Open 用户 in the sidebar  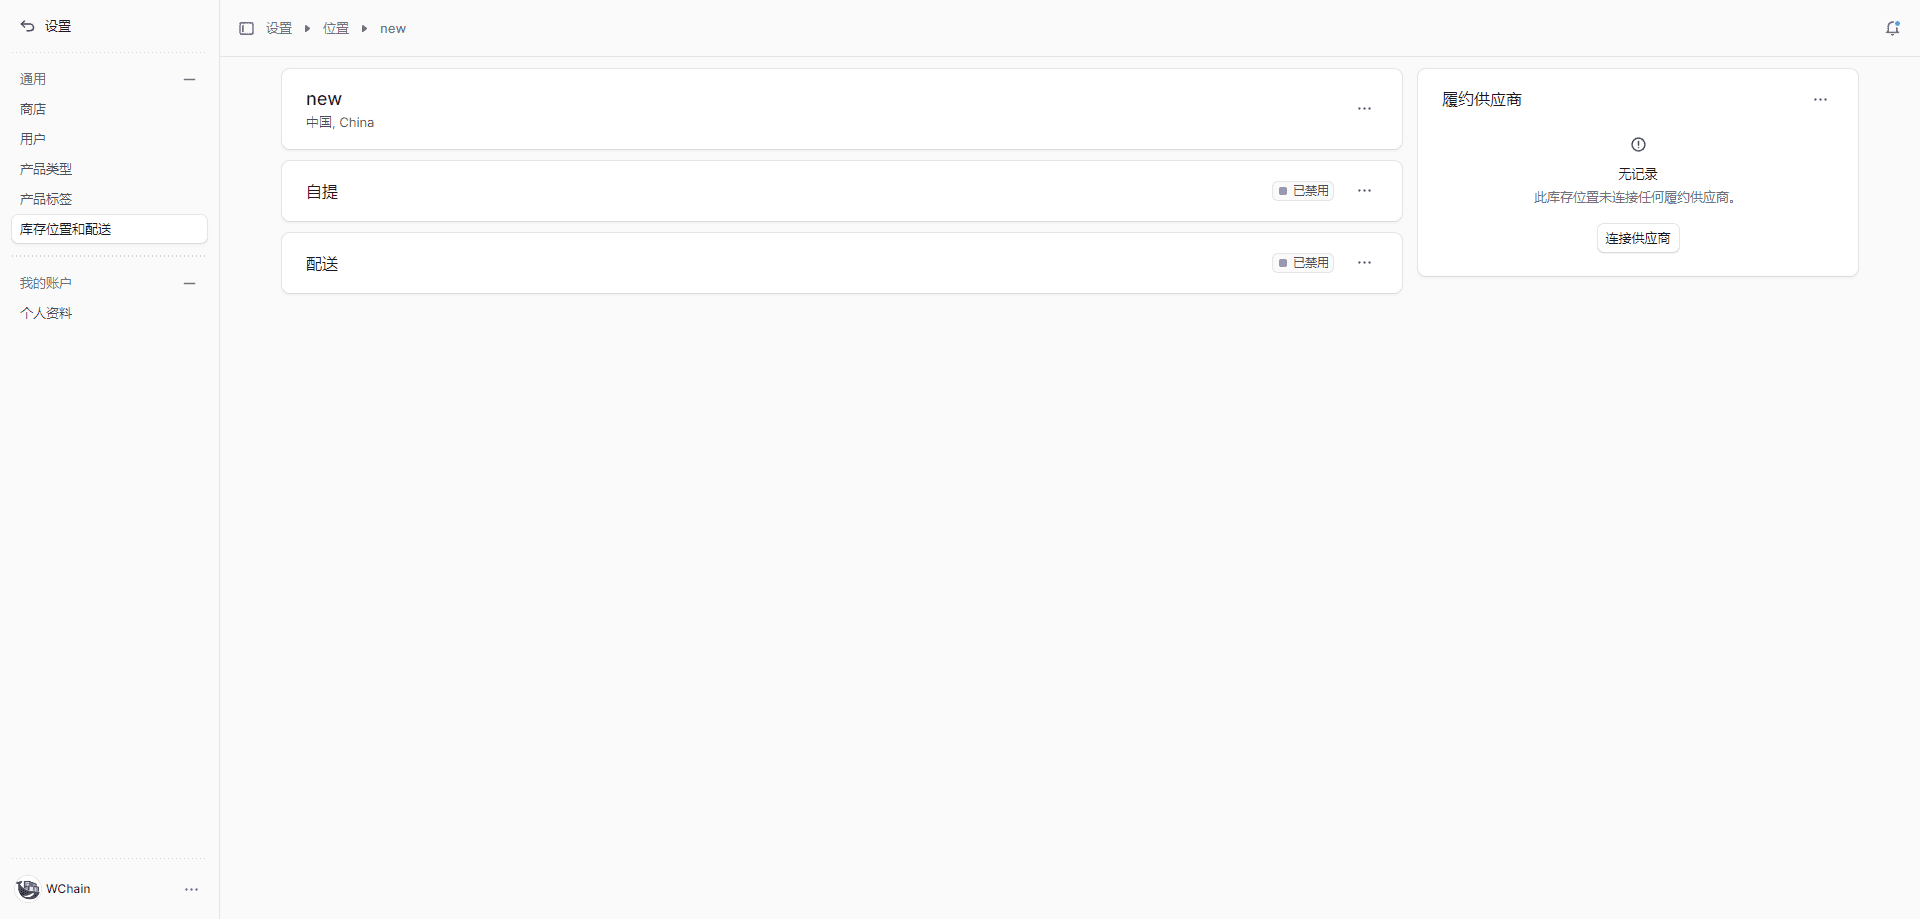pos(33,139)
